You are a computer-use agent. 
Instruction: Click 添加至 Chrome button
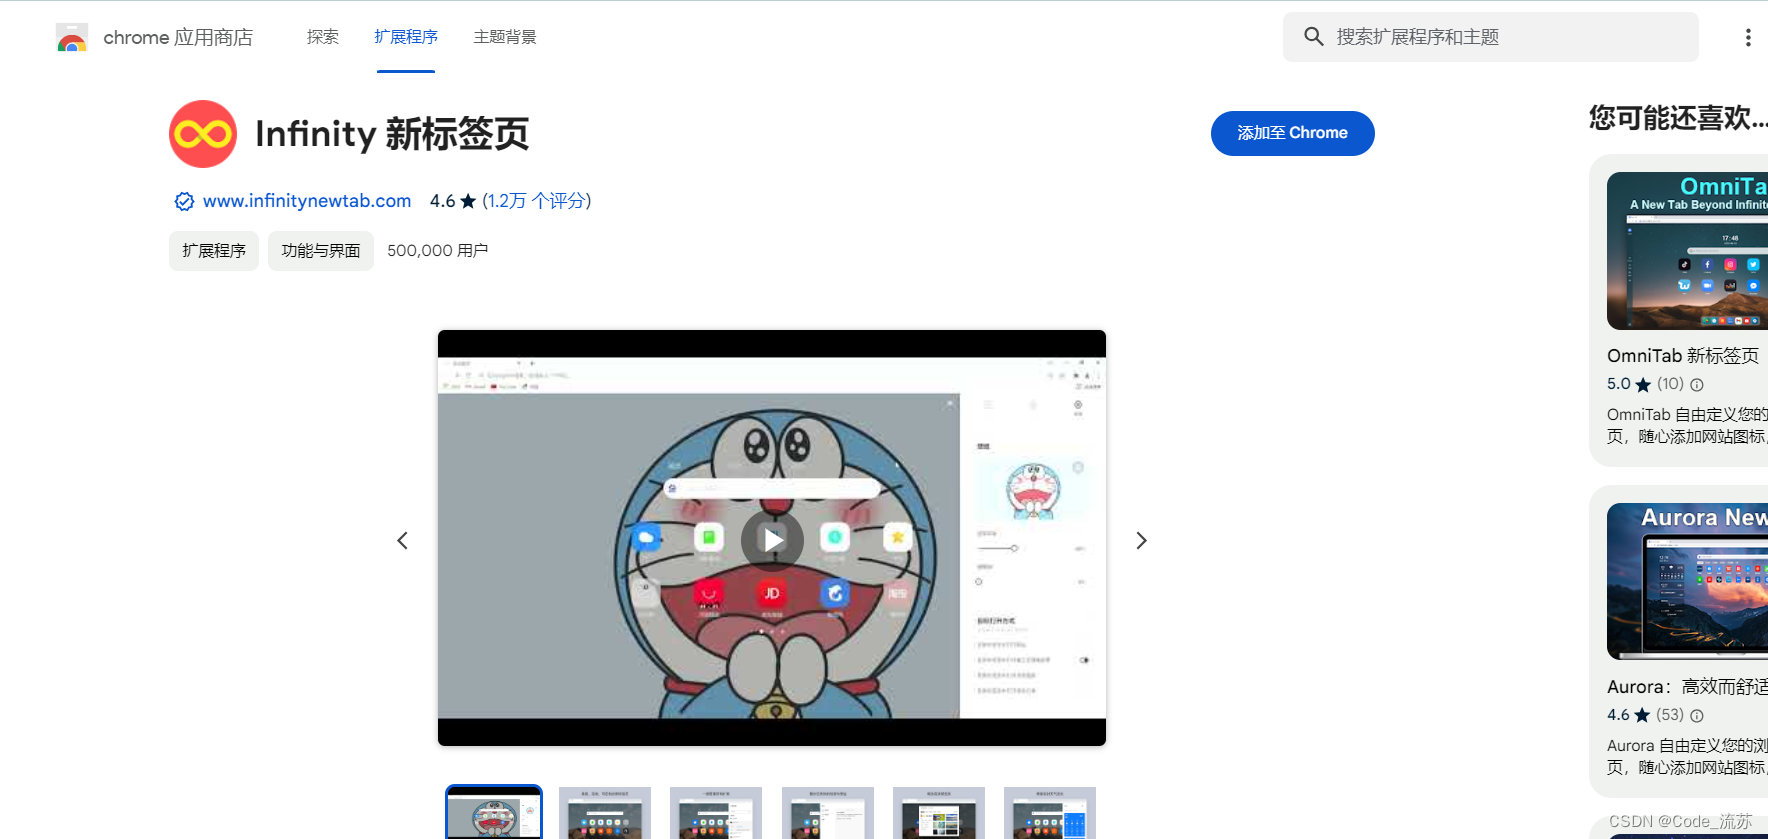click(x=1292, y=133)
